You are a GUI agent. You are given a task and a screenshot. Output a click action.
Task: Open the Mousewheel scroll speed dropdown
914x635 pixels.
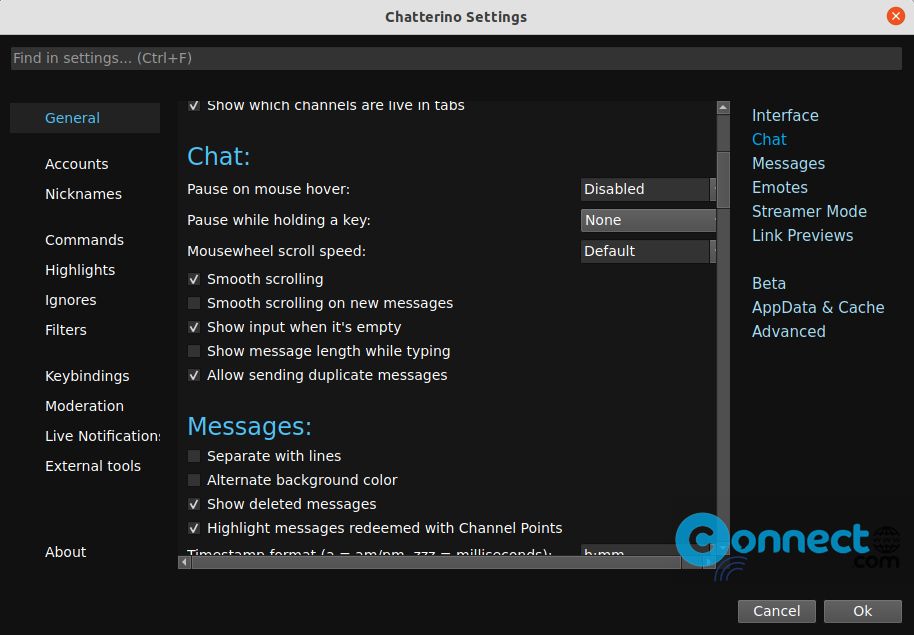[648, 251]
